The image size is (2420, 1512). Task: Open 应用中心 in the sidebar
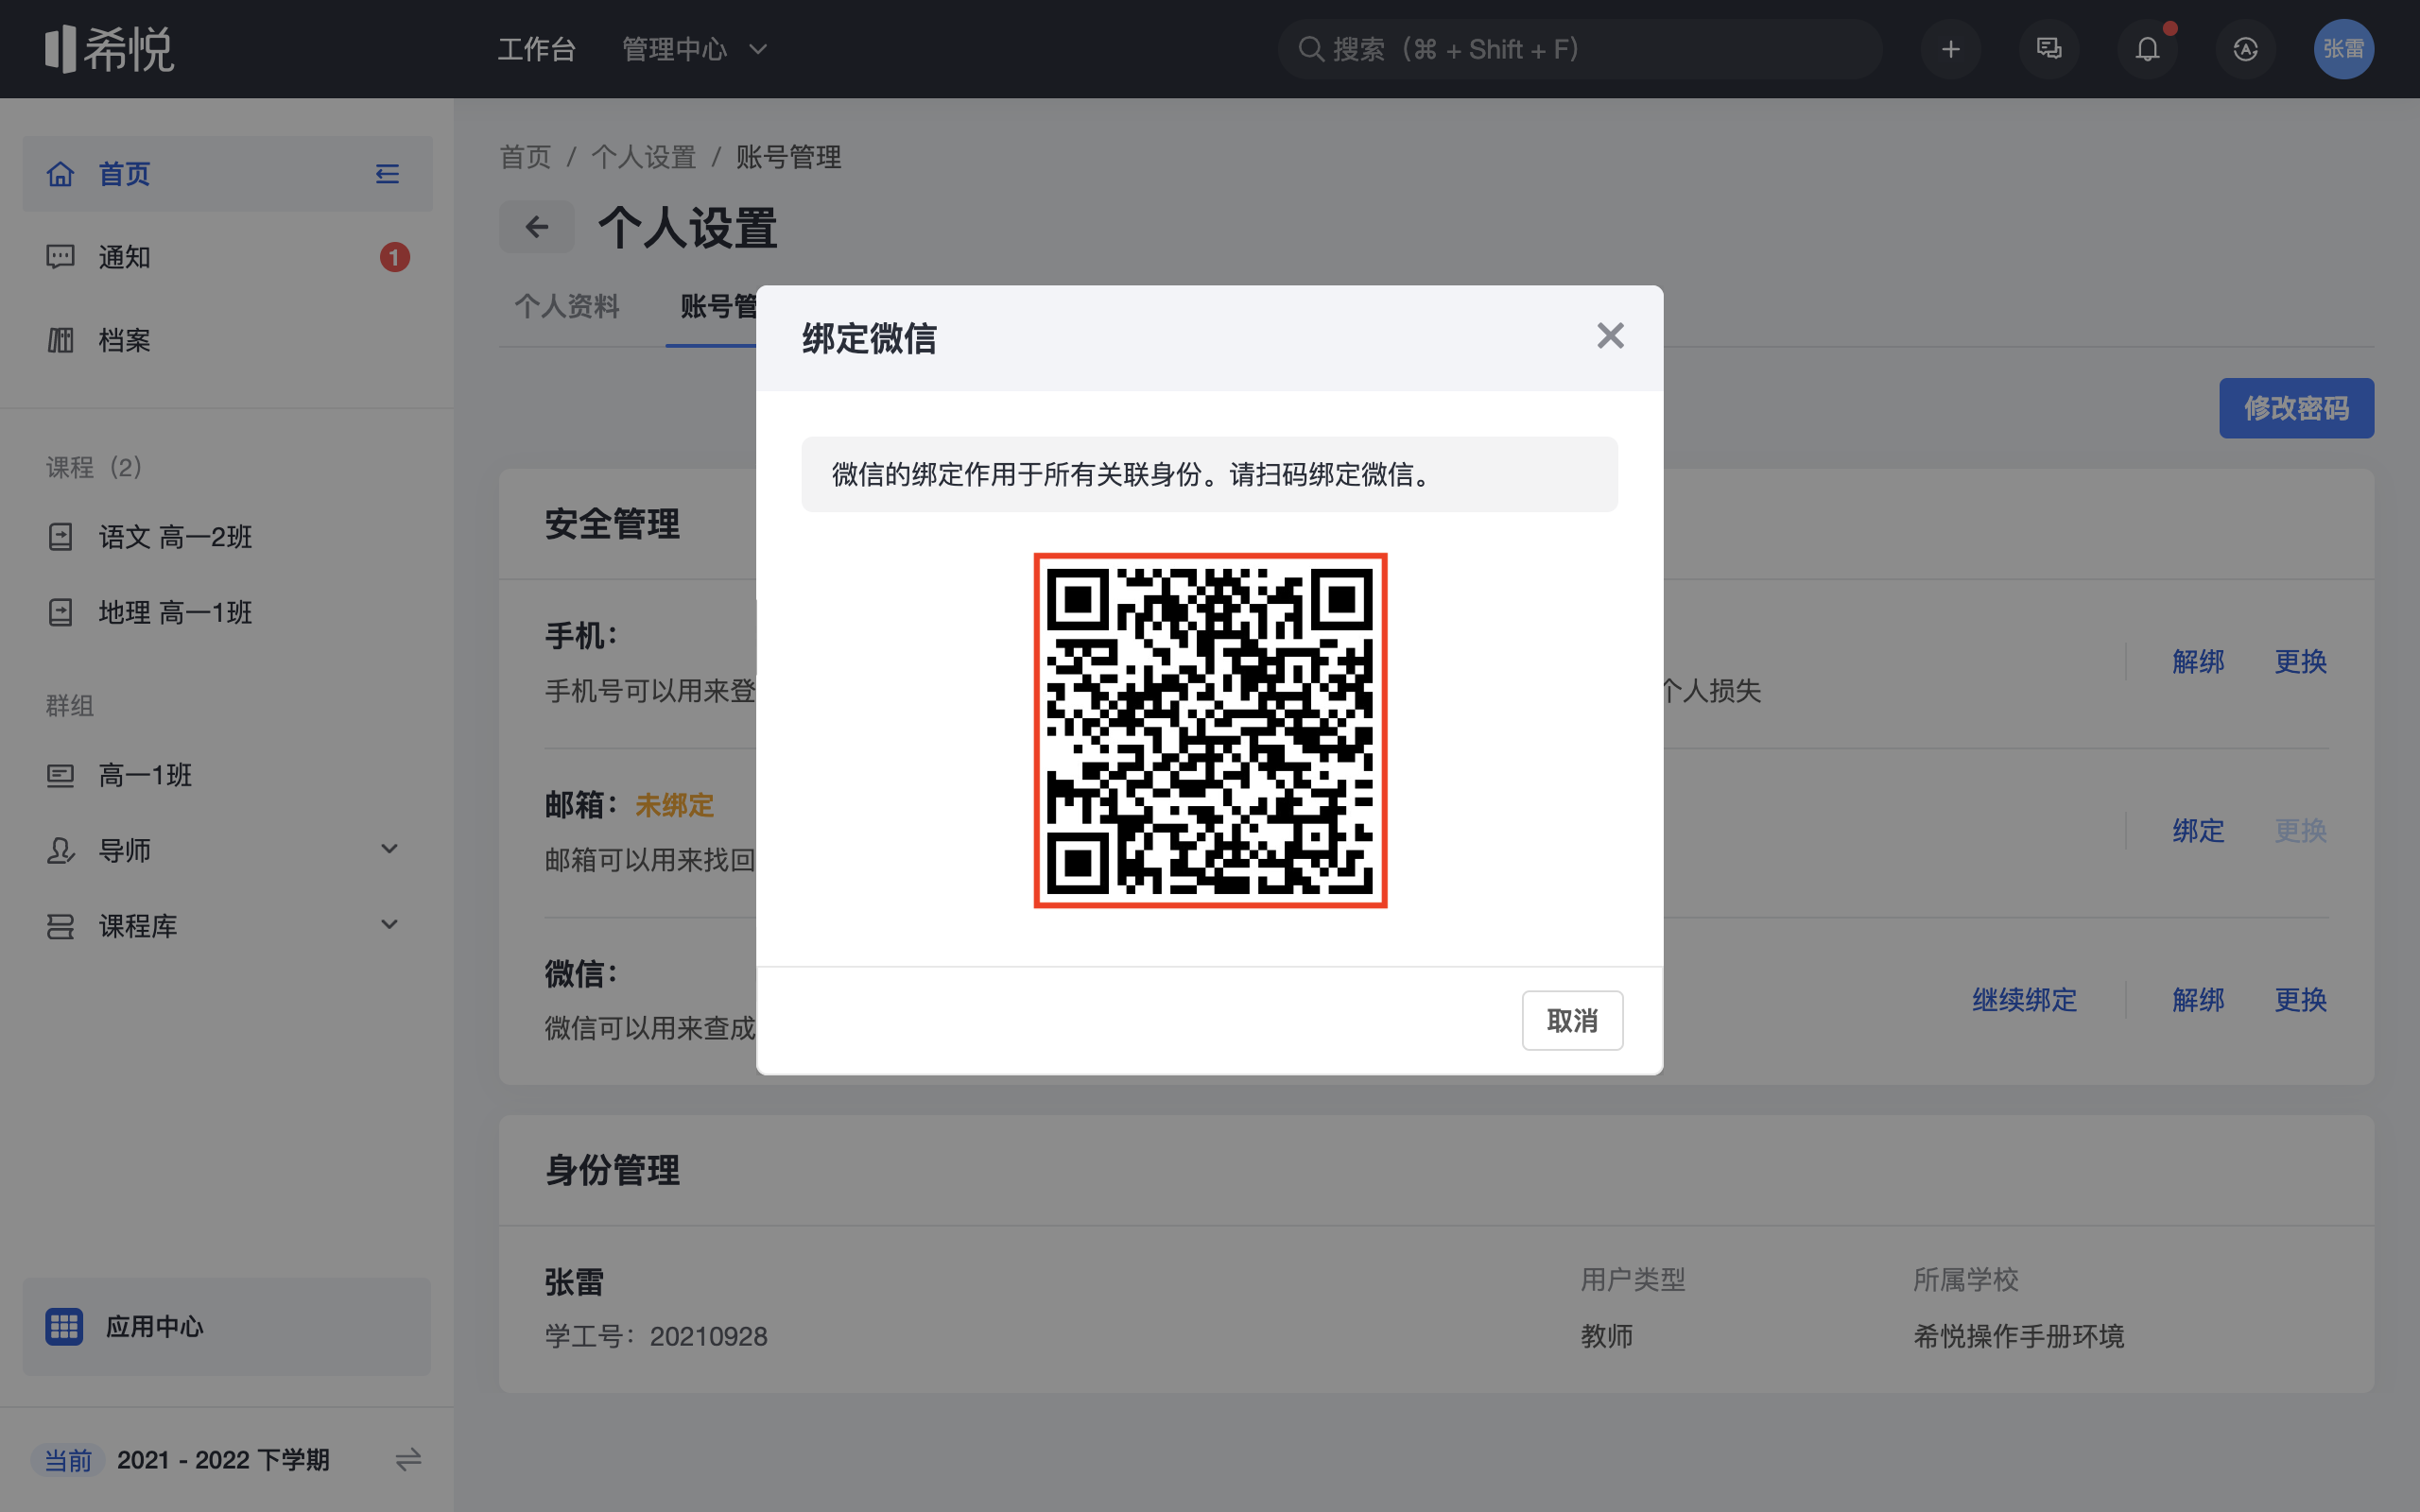(x=227, y=1326)
